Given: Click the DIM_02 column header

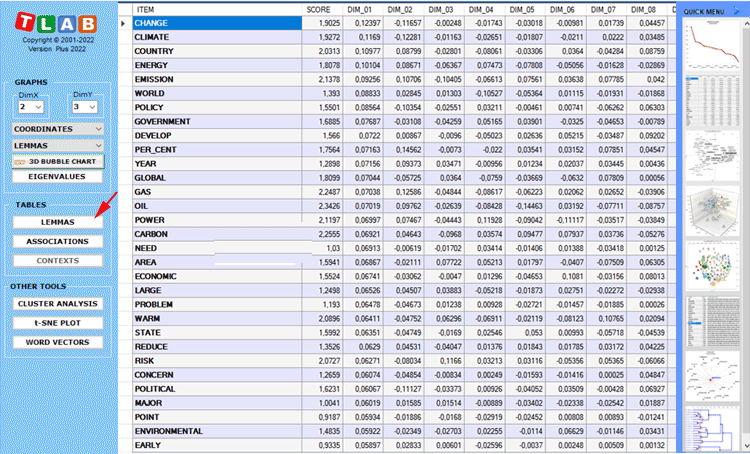Looking at the screenshot, I should click(403, 10).
